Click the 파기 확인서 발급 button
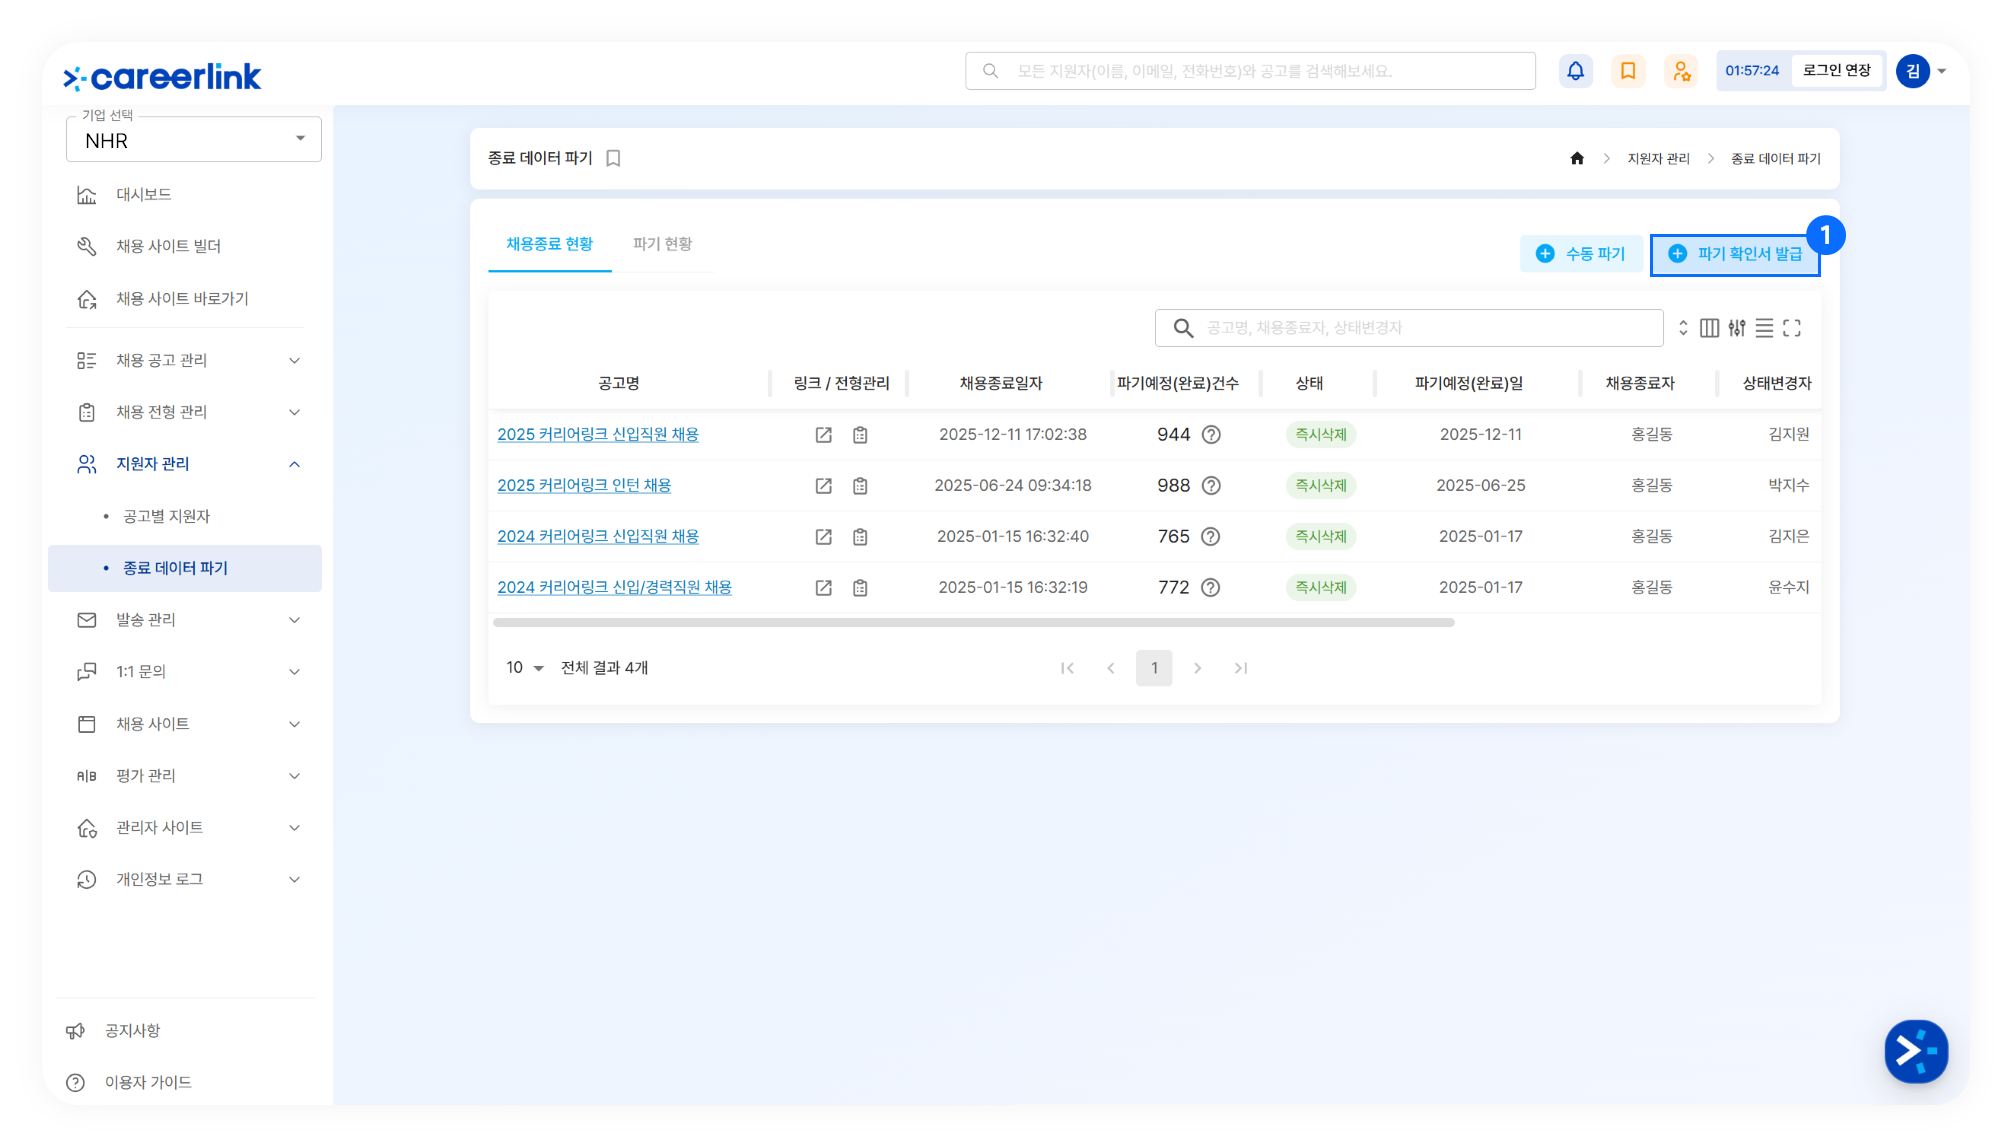Viewport: 2012px width, 1147px height. [1735, 254]
